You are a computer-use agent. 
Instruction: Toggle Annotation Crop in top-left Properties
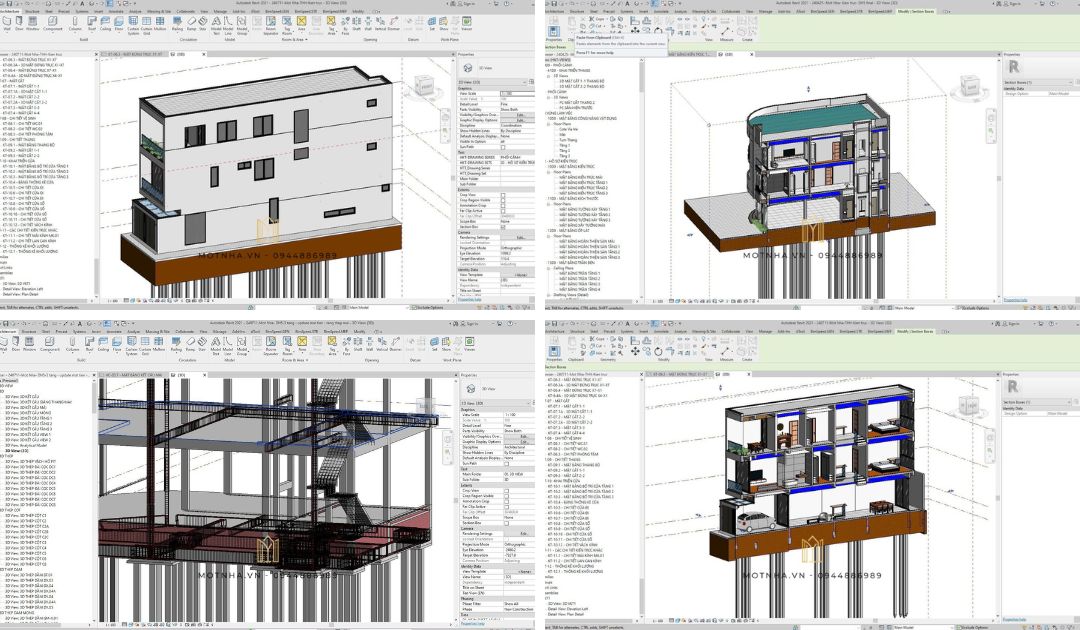pos(503,206)
